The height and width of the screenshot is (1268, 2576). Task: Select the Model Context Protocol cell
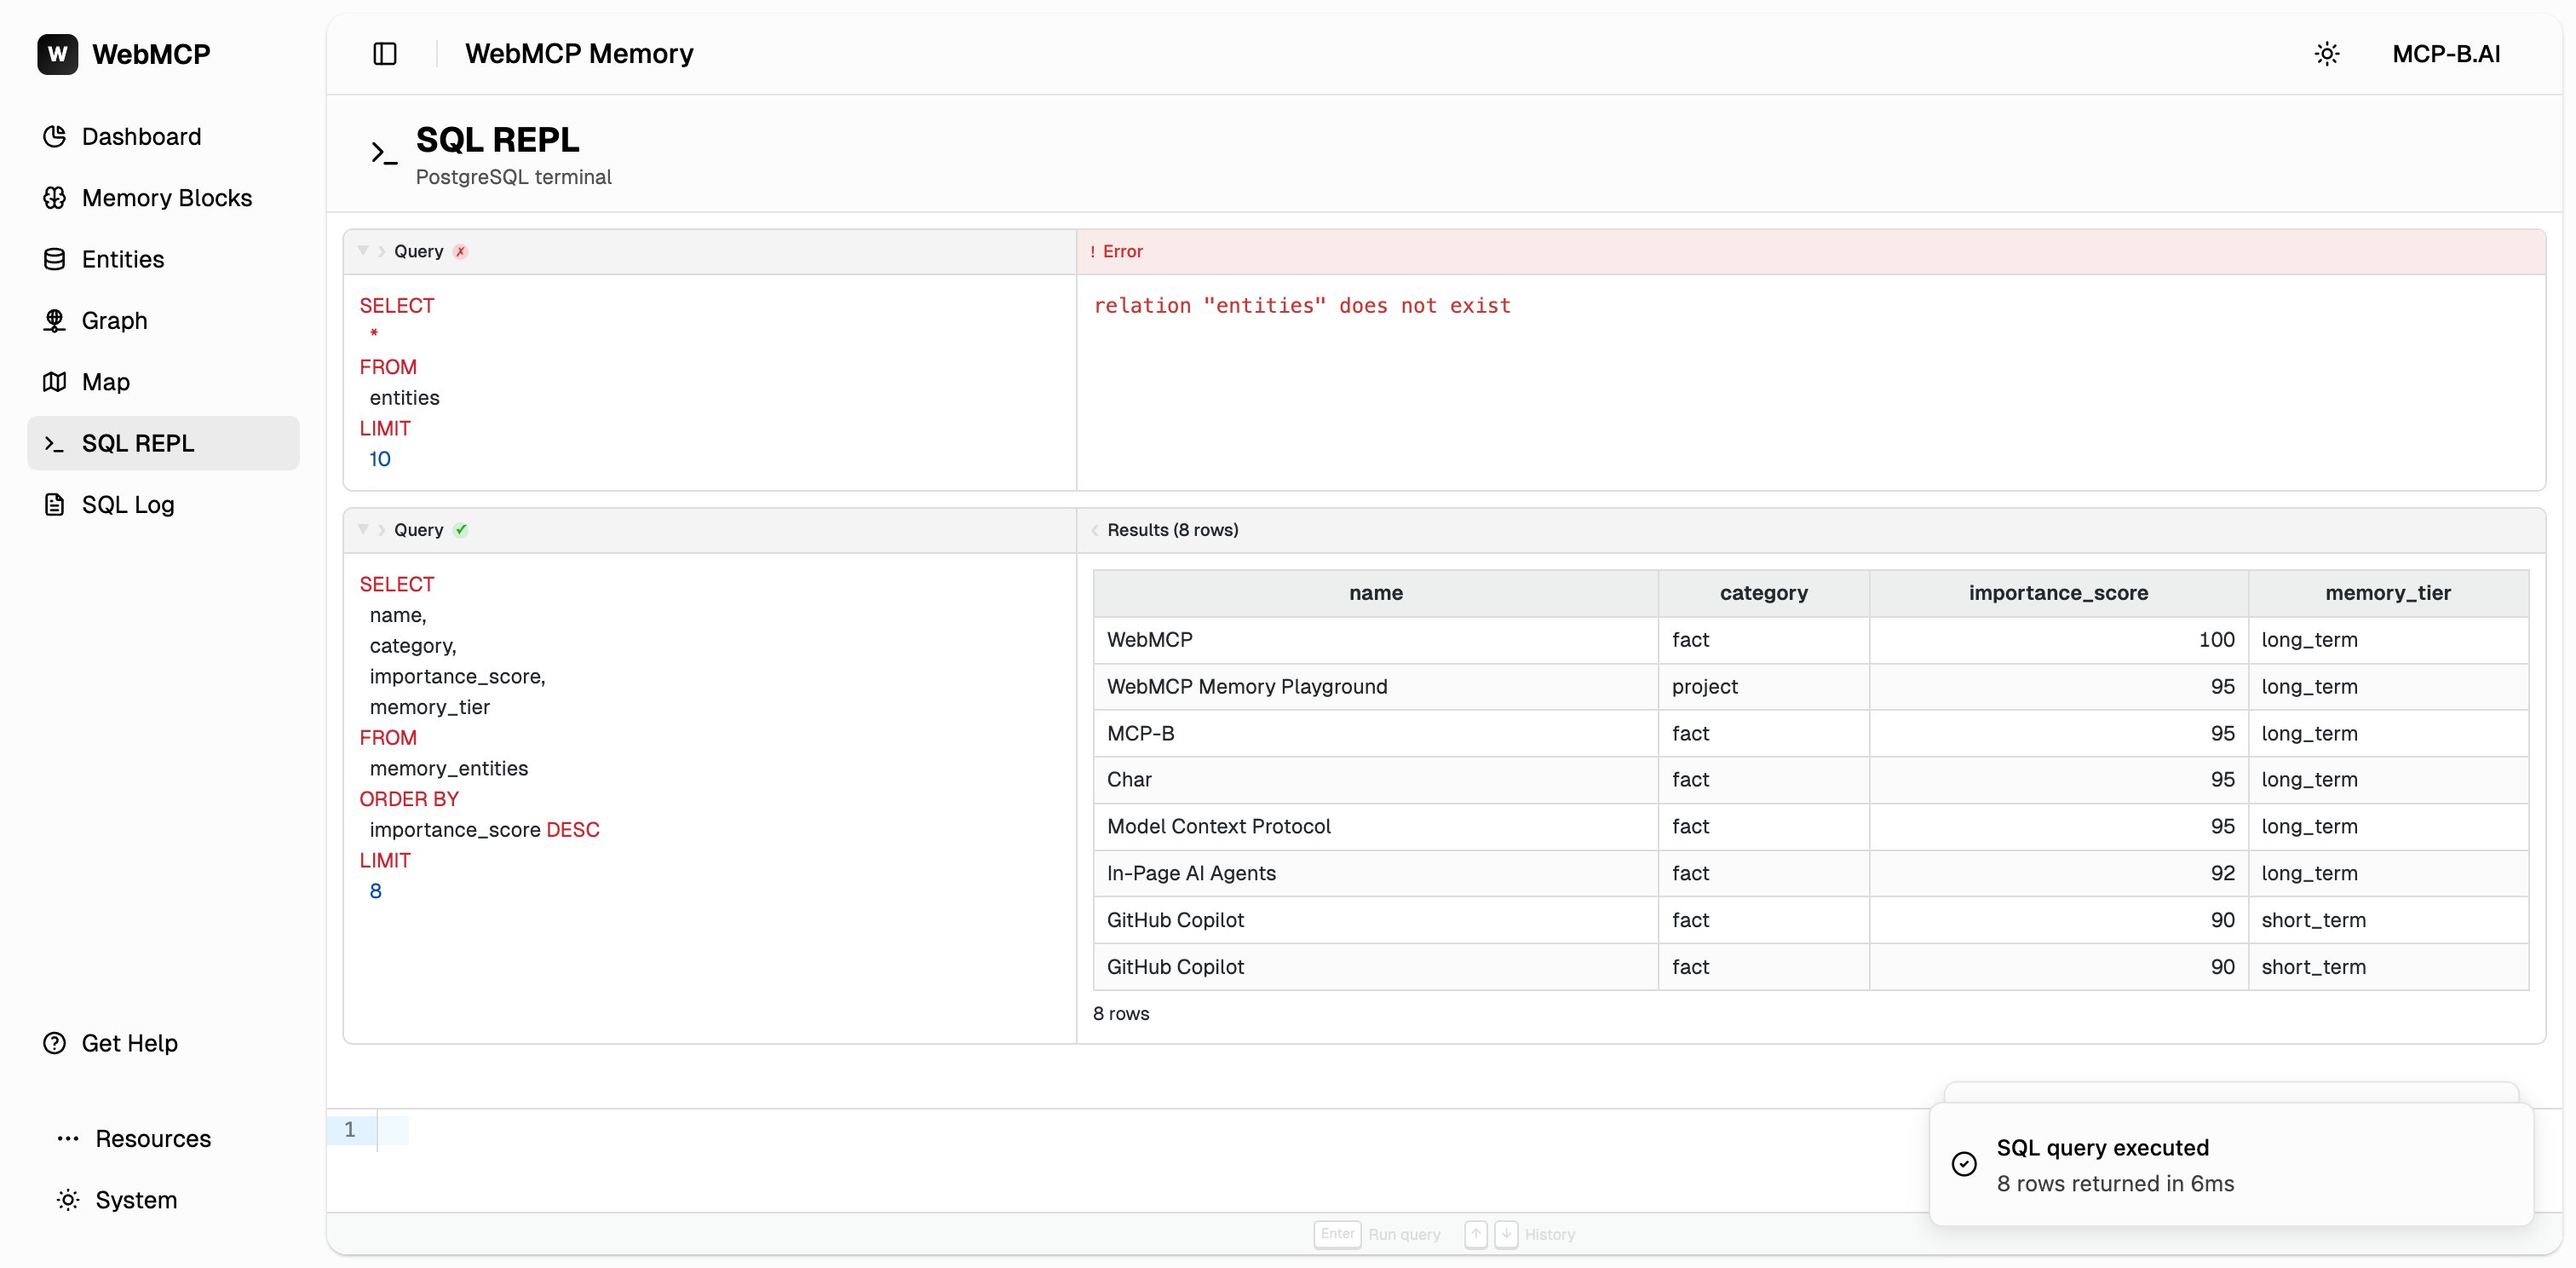[1375, 827]
